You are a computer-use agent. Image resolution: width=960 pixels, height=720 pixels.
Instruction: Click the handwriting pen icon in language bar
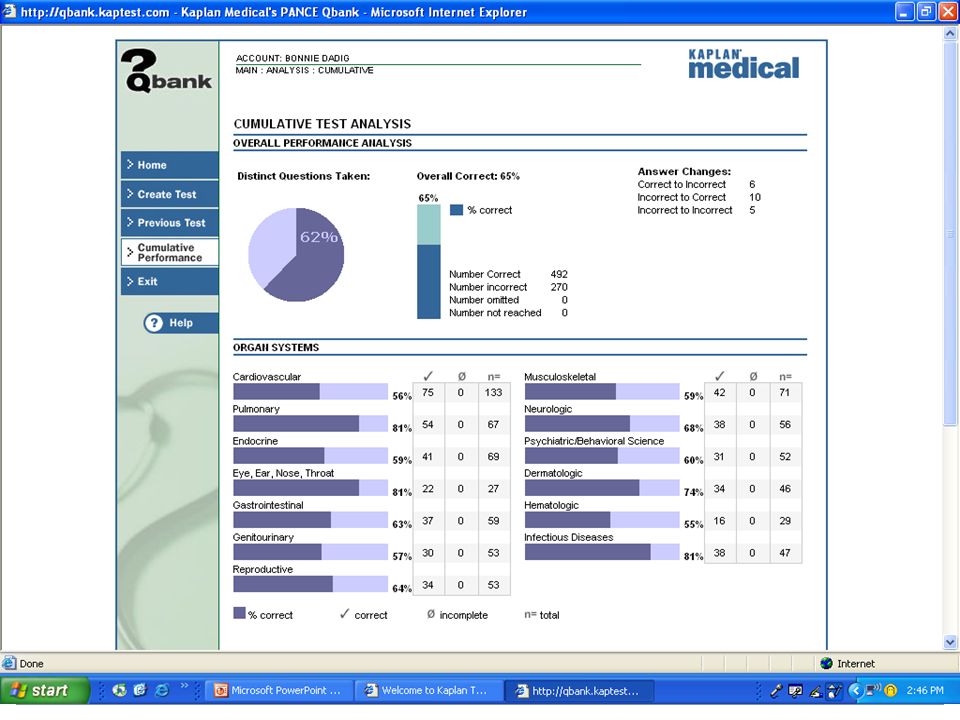[x=815, y=691]
